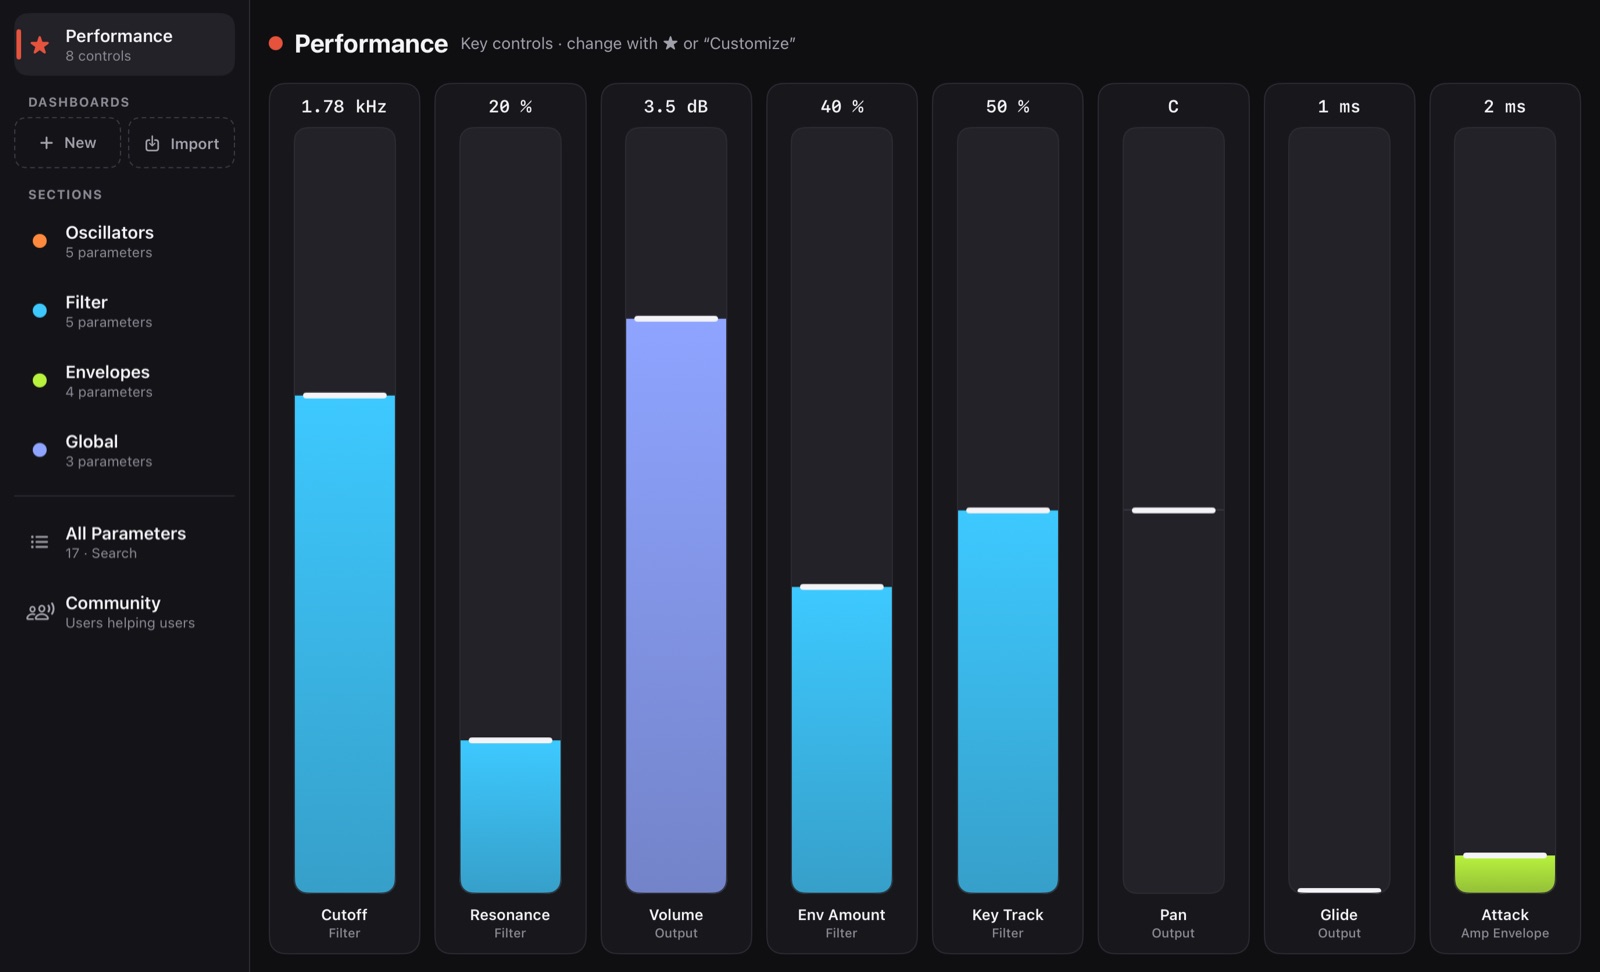Screen dimensions: 1600x972
Task: Click the 3.5 dB Volume value
Action: 676,106
